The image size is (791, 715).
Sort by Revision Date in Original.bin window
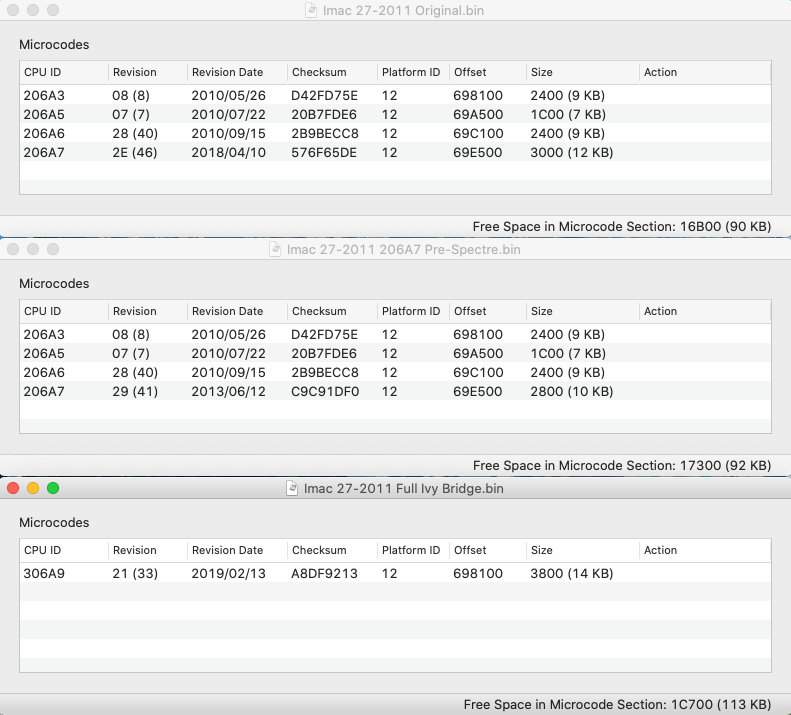point(238,72)
